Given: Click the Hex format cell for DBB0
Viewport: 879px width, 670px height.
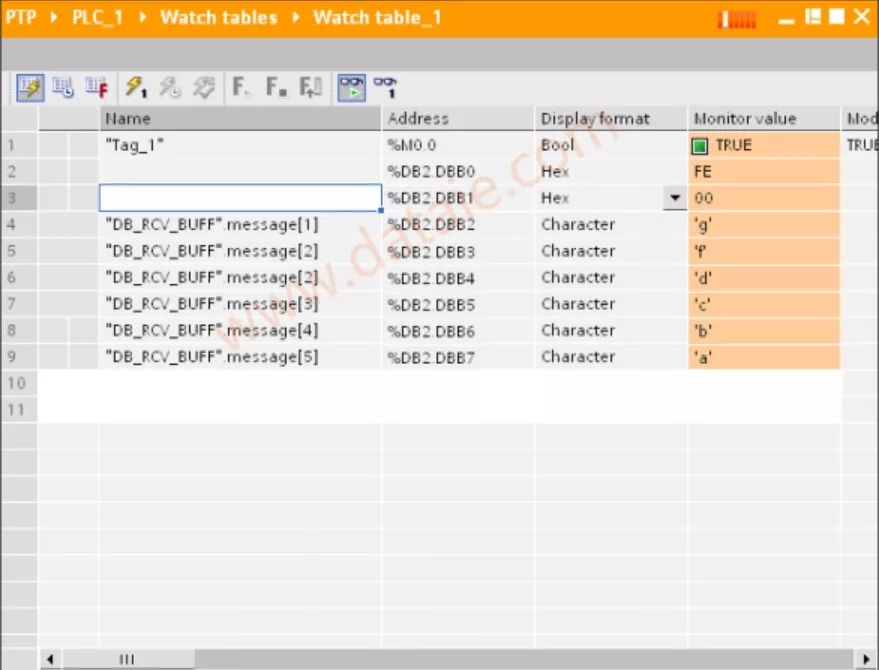Looking at the screenshot, I should [611, 172].
